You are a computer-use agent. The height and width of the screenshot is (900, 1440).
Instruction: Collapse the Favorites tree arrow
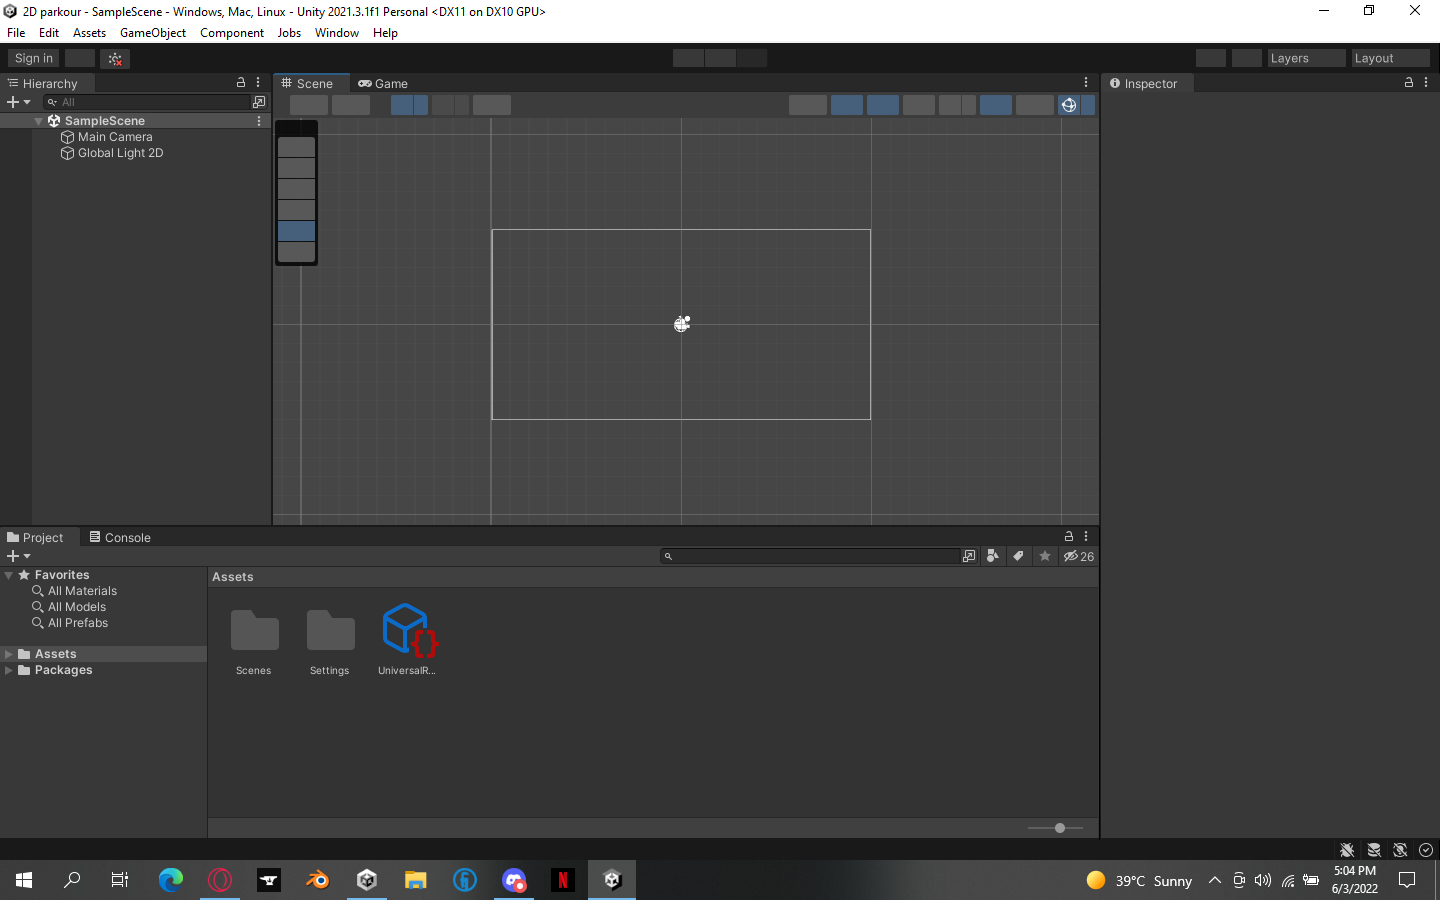click(x=9, y=575)
